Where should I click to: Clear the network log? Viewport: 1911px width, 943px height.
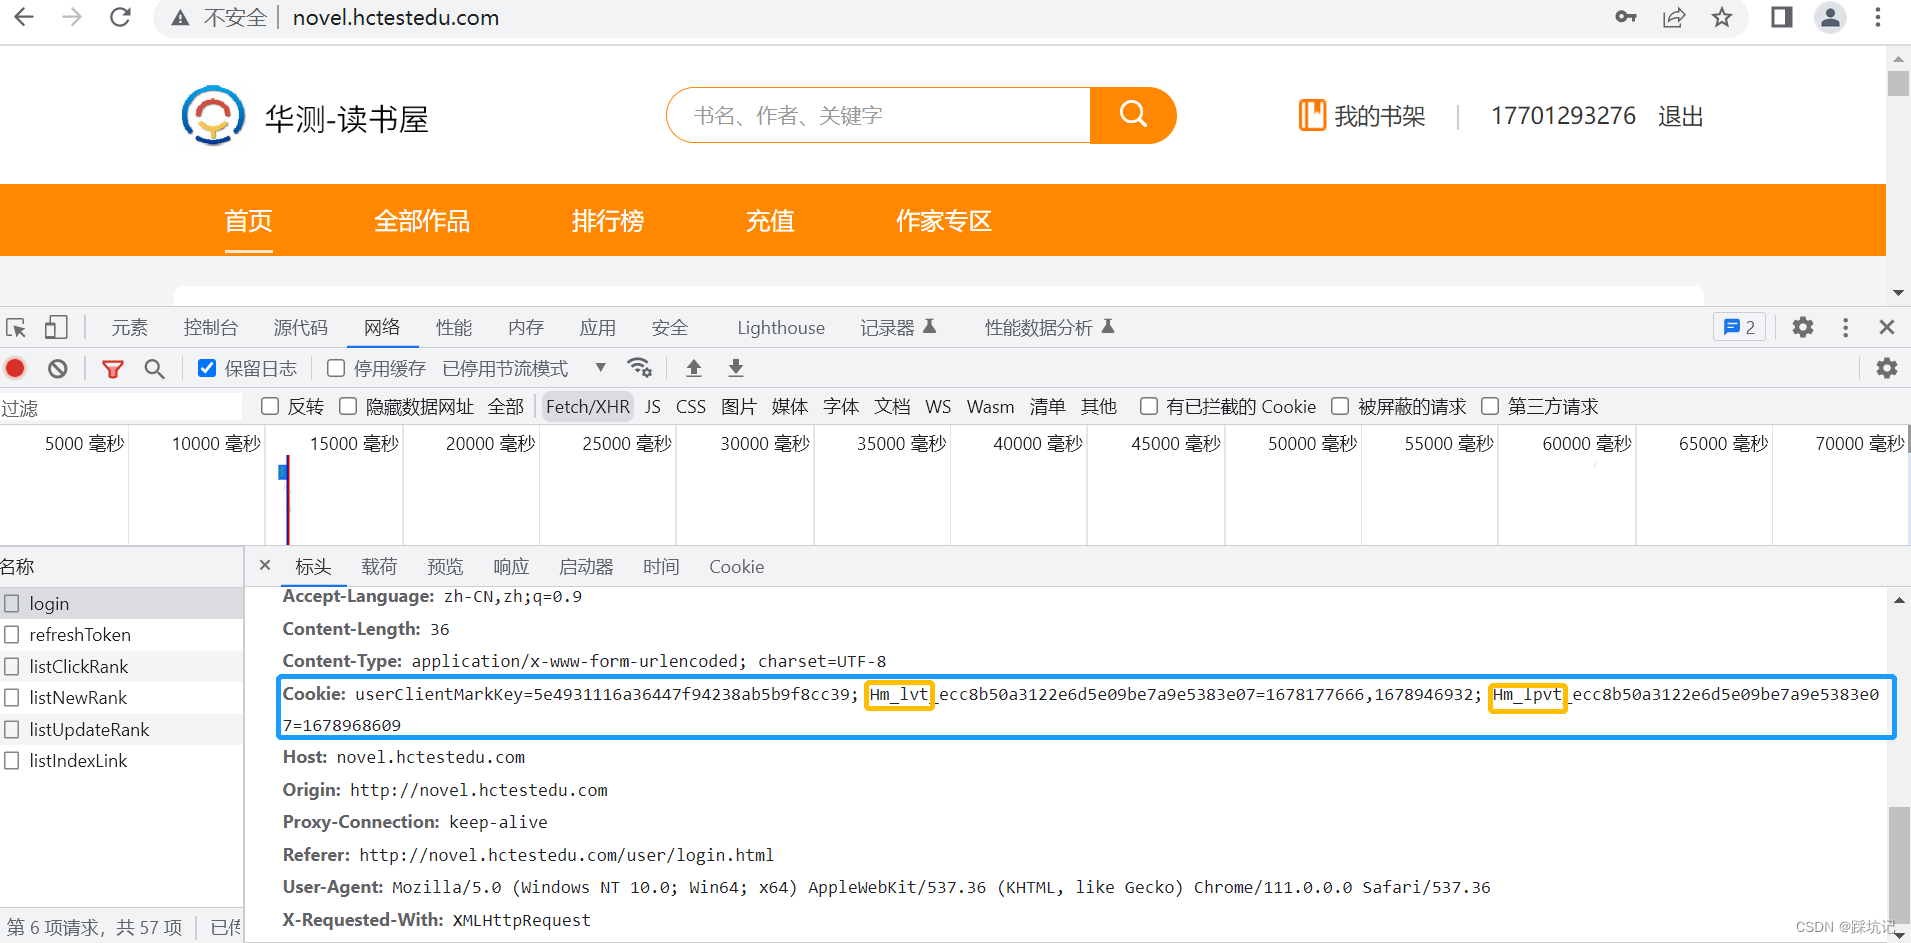click(x=56, y=367)
